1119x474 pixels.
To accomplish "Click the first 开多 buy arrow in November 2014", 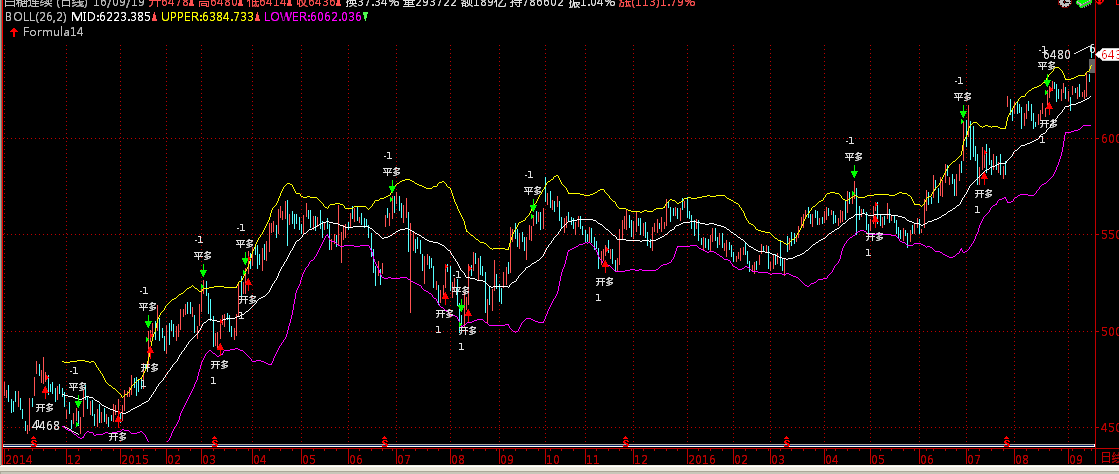I will (x=46, y=390).
